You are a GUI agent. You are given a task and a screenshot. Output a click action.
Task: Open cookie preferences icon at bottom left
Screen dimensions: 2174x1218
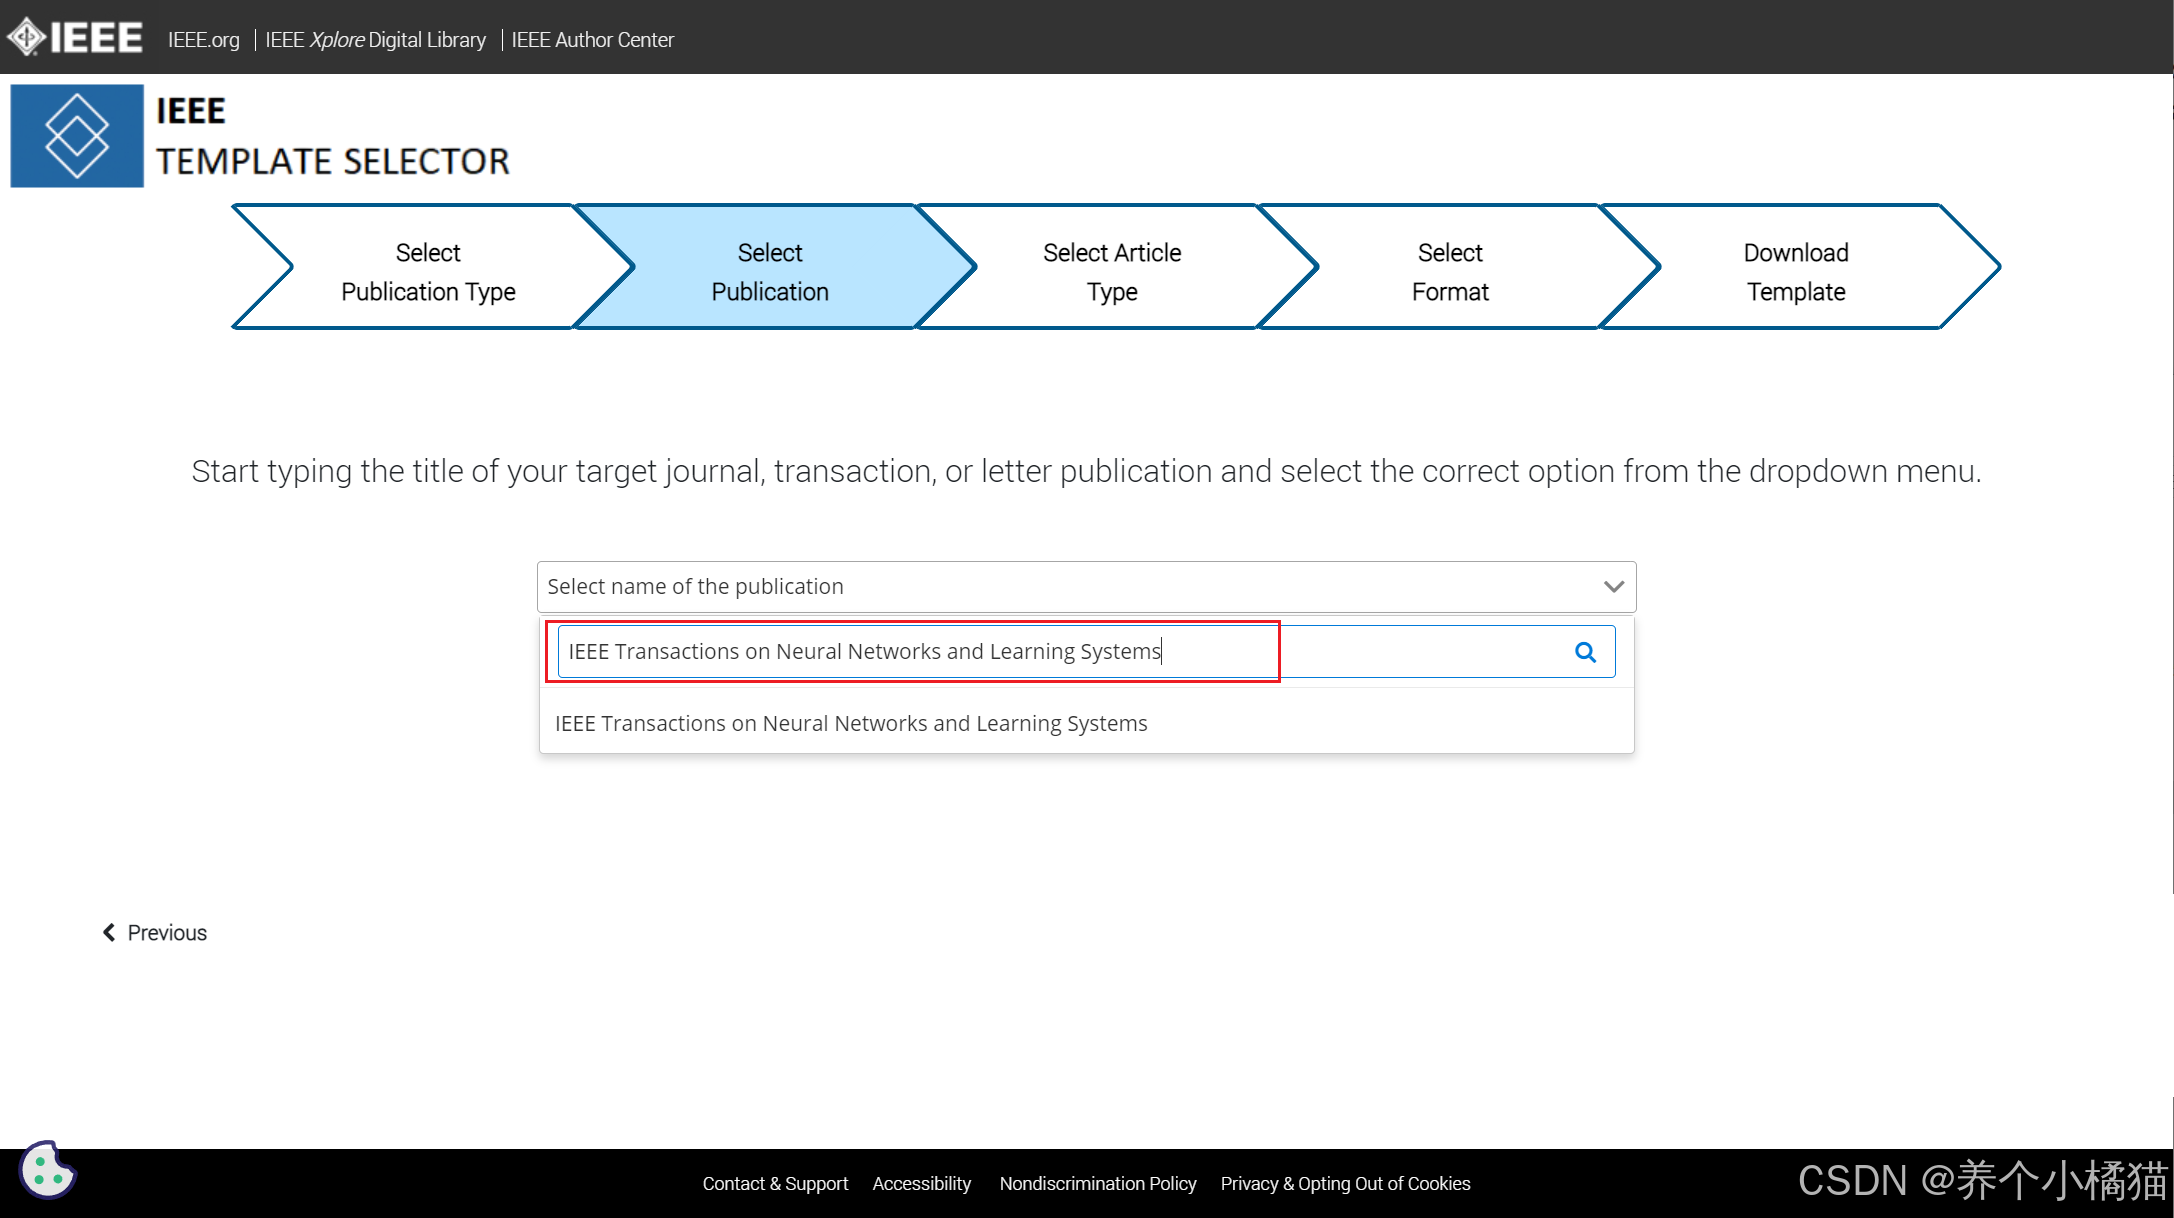click(x=47, y=1170)
